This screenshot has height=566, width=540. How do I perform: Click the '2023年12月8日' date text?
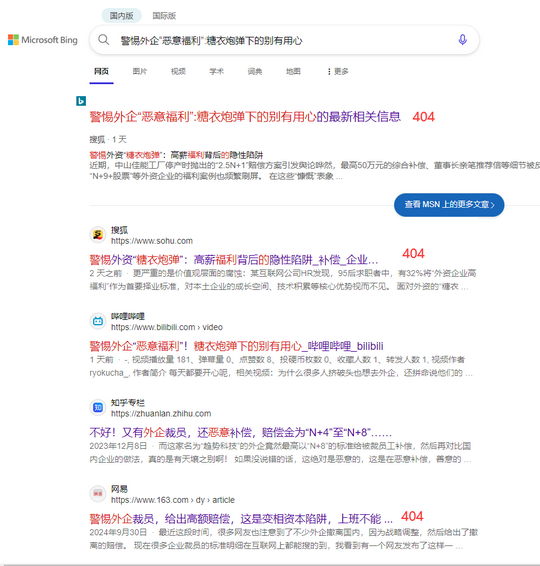coord(118,446)
